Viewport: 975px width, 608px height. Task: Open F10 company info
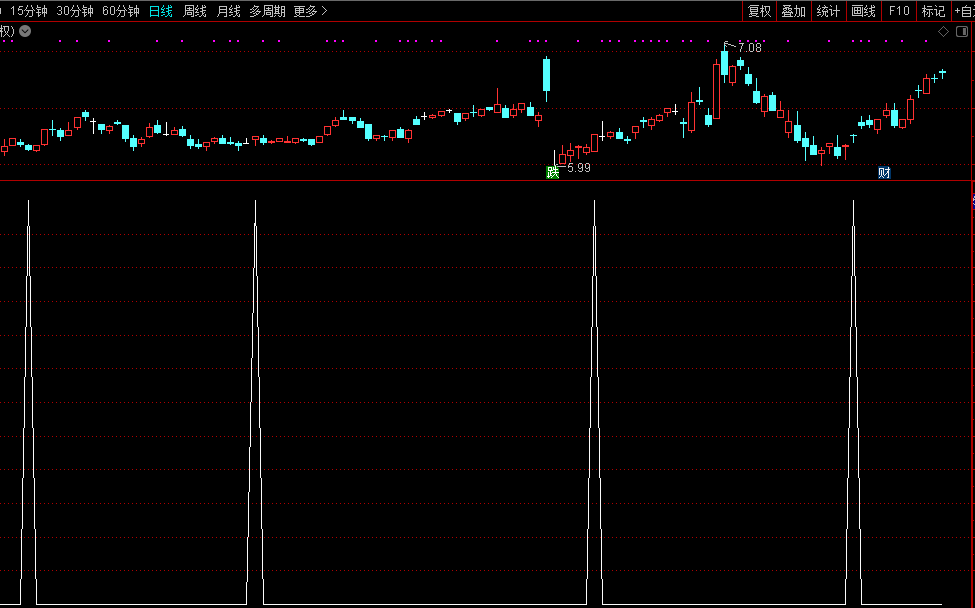(899, 11)
